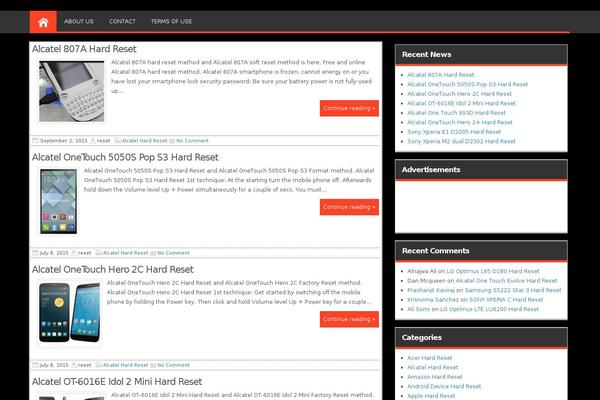600x400 pixels.
Task: Open SONY XPERIA C Hard Reset comment link
Action: tap(506, 300)
